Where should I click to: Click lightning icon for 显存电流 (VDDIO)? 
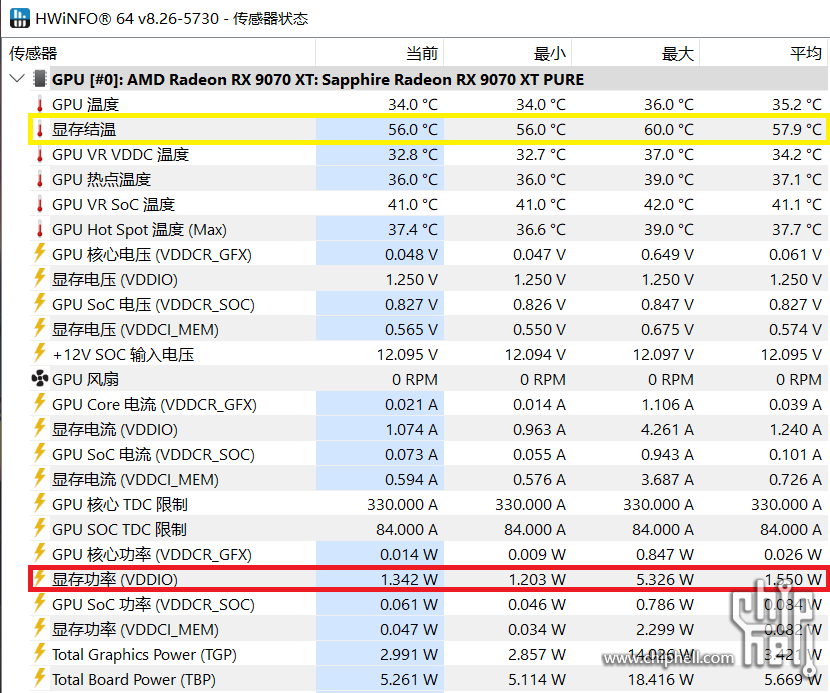(x=39, y=428)
